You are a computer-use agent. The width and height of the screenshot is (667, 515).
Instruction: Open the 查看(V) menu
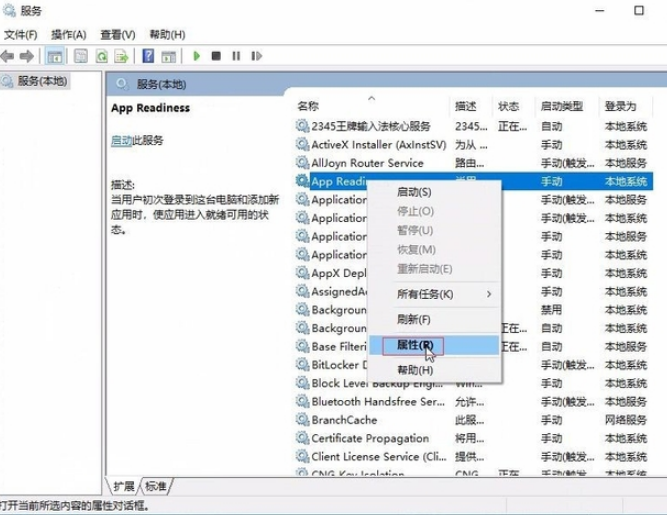[x=118, y=34]
